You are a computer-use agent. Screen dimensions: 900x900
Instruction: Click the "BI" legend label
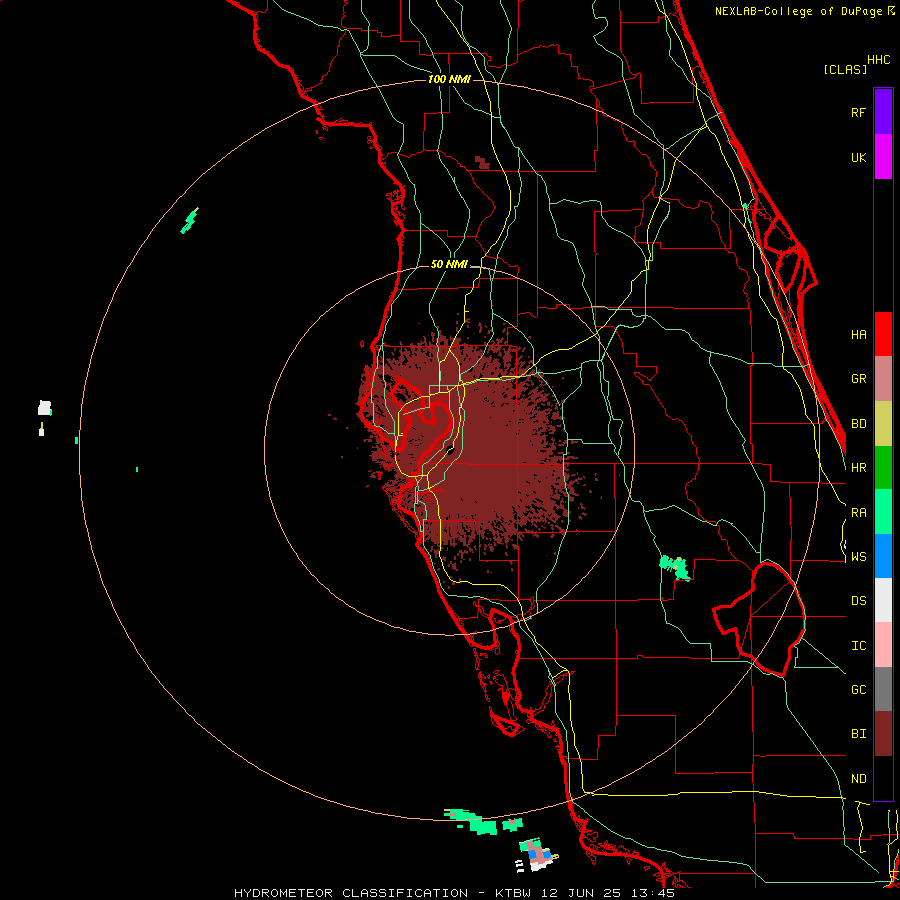[858, 734]
